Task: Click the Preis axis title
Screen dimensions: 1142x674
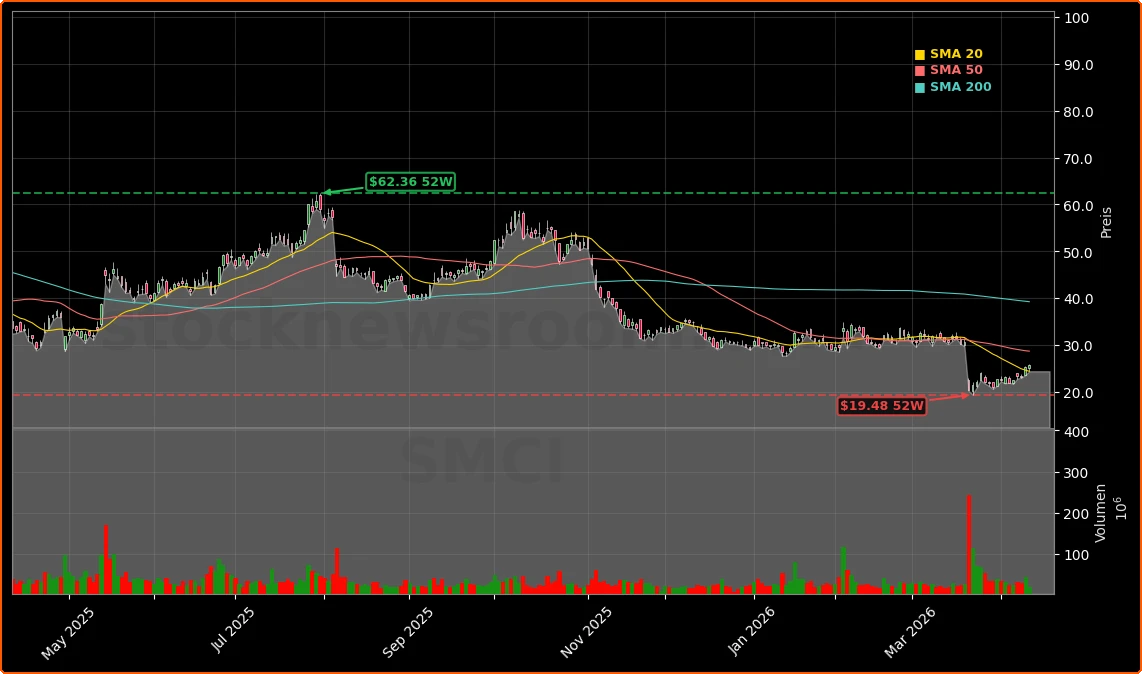Action: pyautogui.click(x=1106, y=222)
